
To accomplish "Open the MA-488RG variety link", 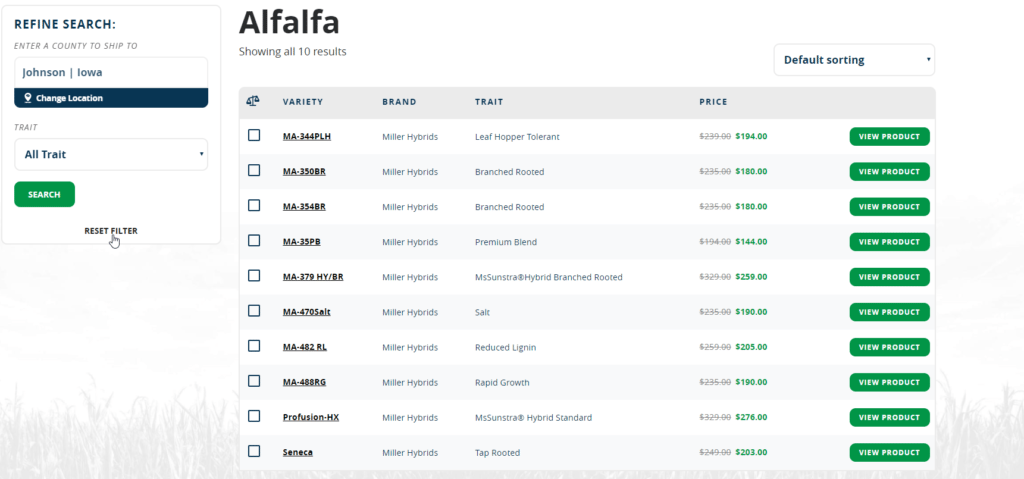I will click(304, 382).
